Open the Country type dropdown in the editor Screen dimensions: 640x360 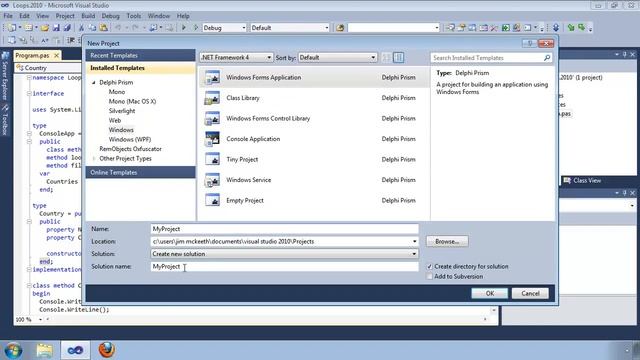pos(48,68)
